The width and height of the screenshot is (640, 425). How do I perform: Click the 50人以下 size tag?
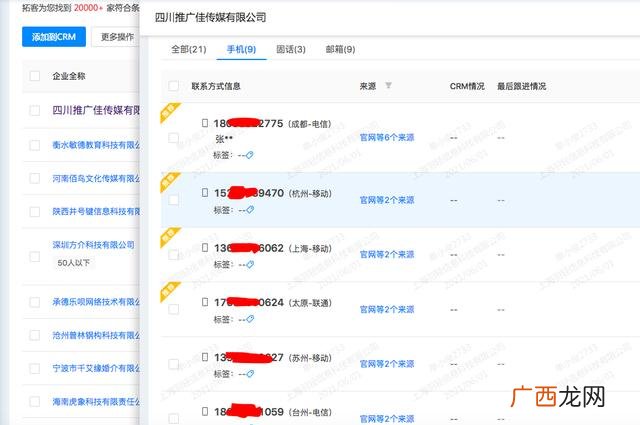(73, 263)
